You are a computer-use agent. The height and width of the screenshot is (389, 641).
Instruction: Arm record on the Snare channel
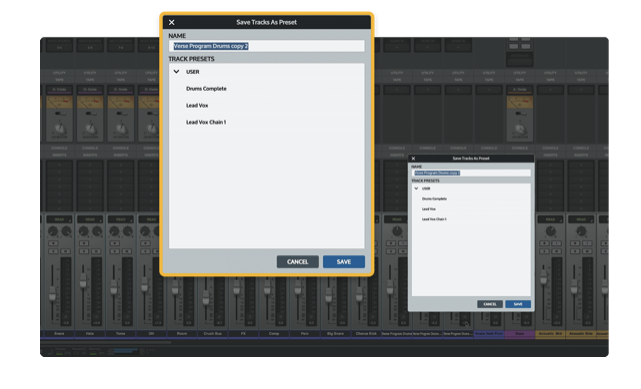(x=54, y=243)
